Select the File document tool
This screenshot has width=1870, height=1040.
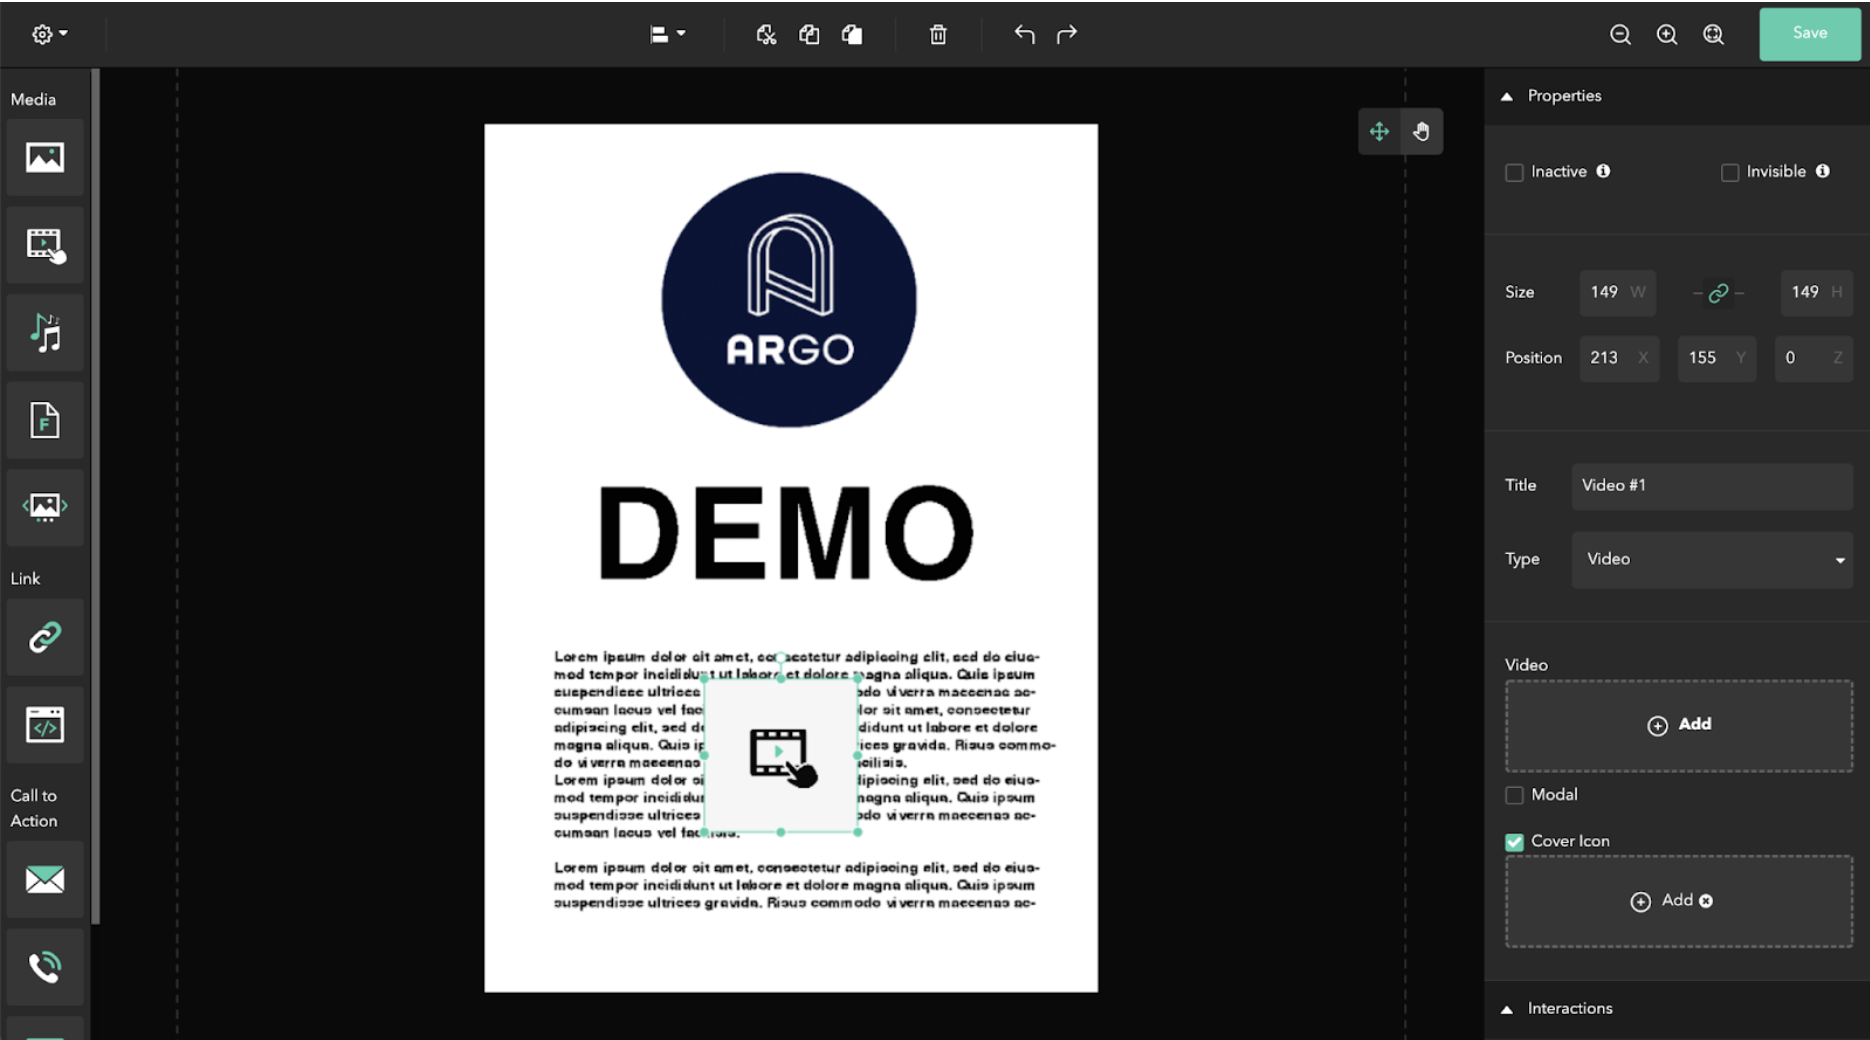(x=45, y=421)
